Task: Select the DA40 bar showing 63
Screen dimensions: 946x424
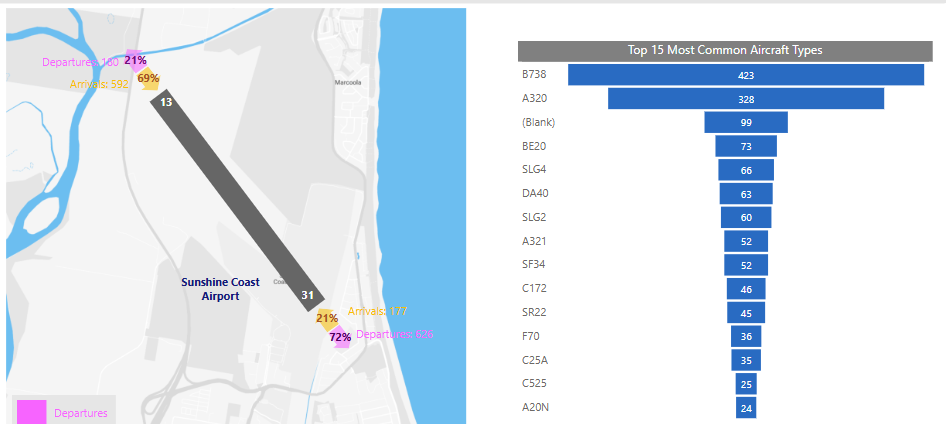Action: pyautogui.click(x=745, y=194)
